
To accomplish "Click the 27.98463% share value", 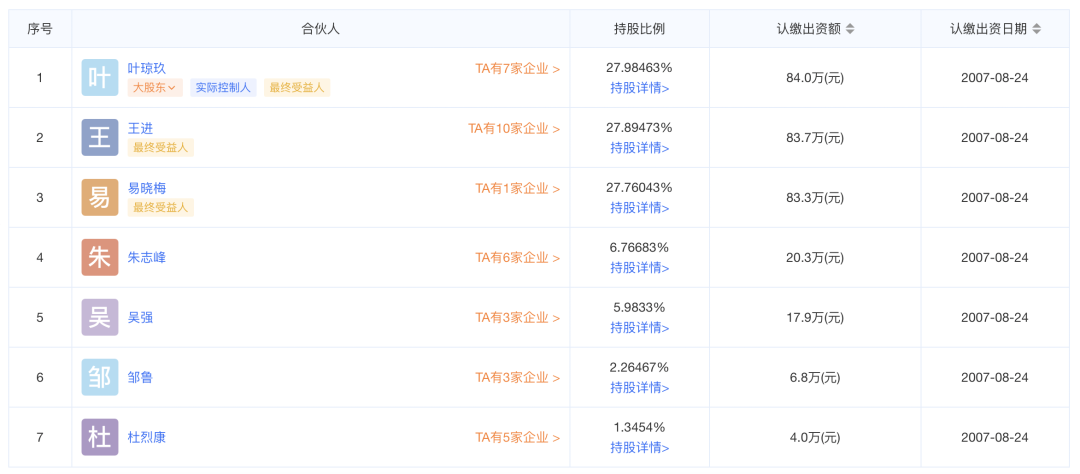I will 640,68.
